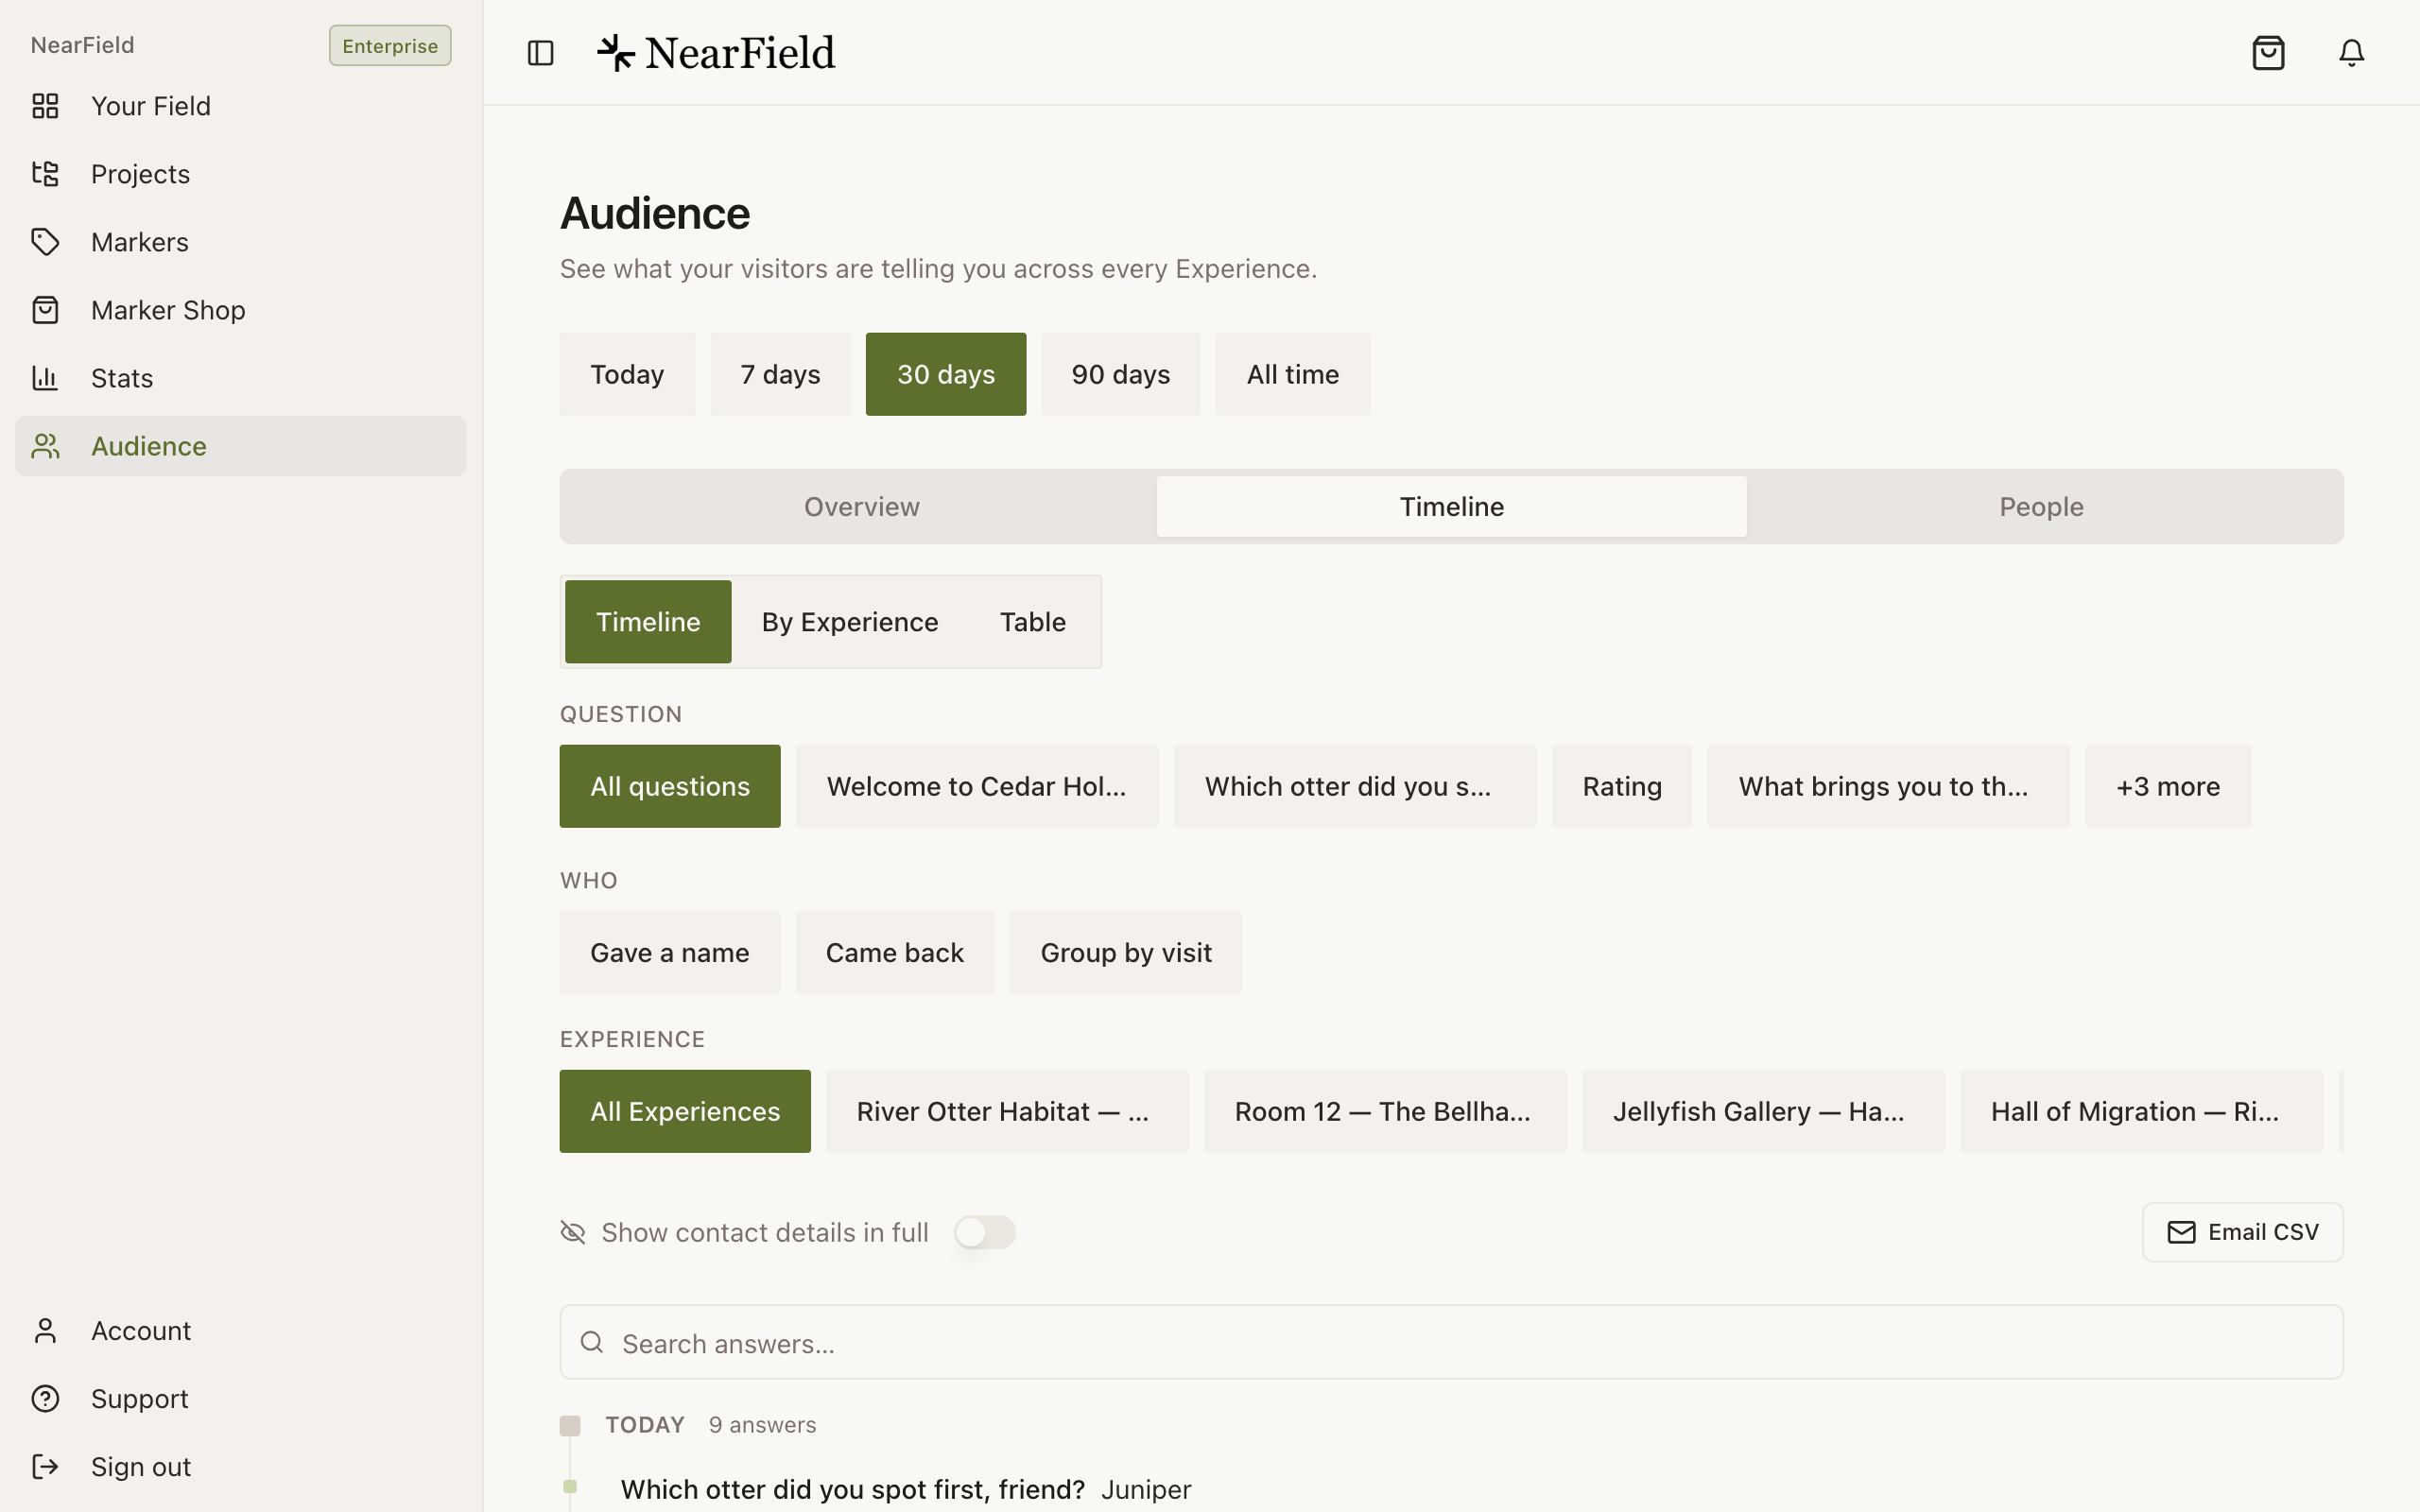Click the Projects tree icon in sidebar
This screenshot has height=1512, width=2420.
click(45, 174)
